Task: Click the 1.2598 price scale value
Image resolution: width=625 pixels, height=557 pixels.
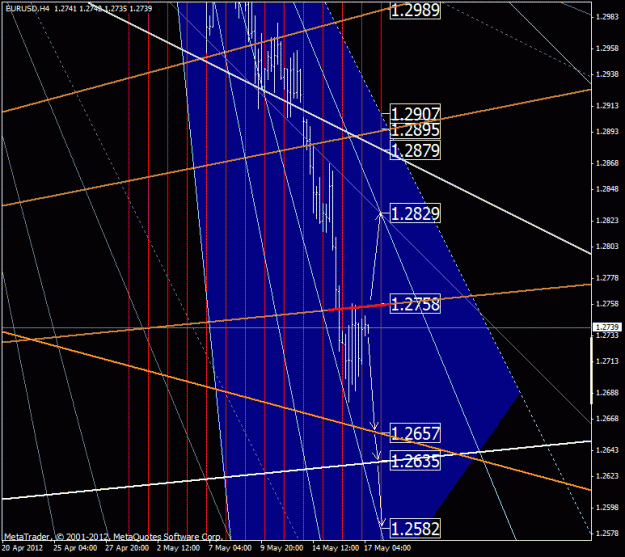Action: click(607, 508)
